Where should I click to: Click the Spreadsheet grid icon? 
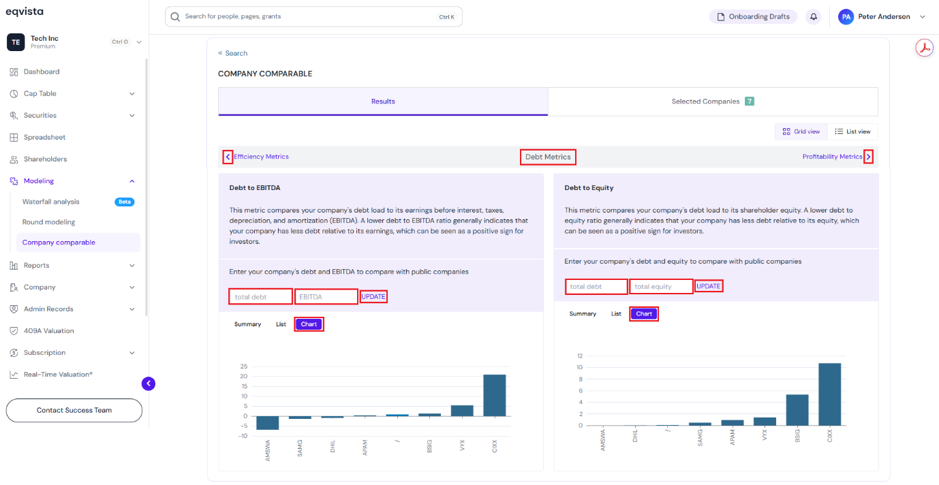14,137
